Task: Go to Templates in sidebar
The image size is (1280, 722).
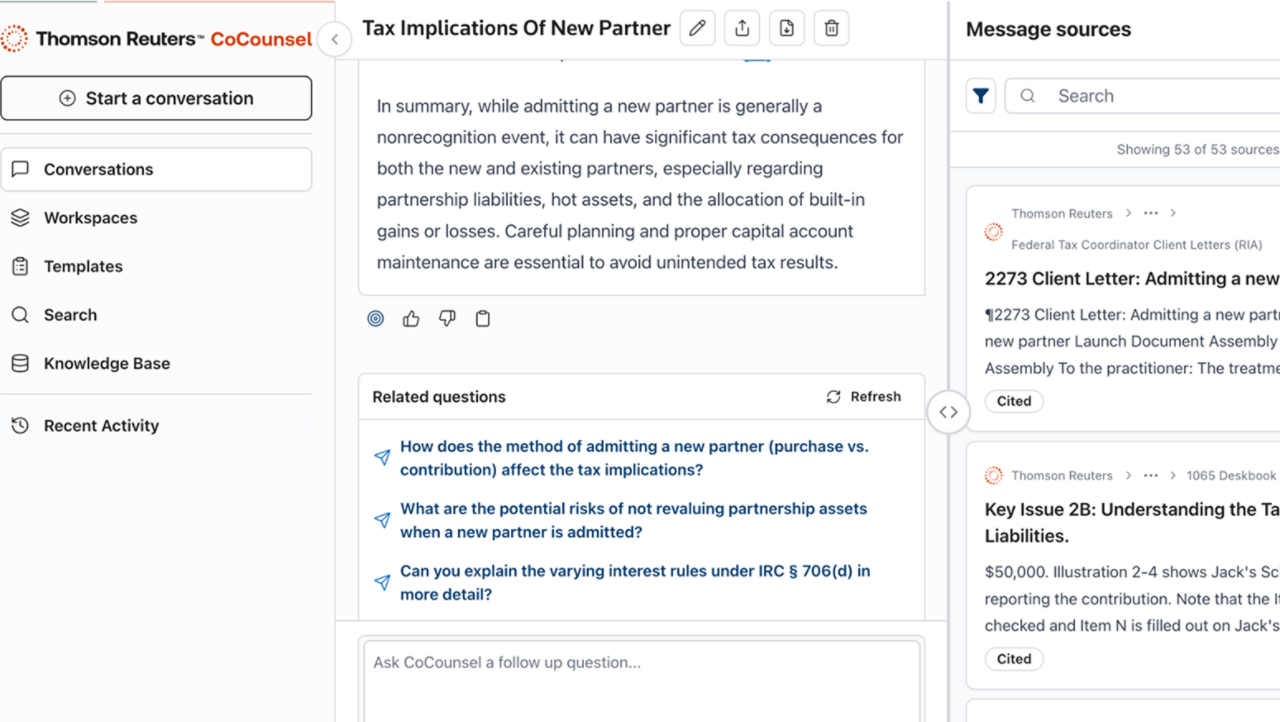Action: (x=83, y=267)
